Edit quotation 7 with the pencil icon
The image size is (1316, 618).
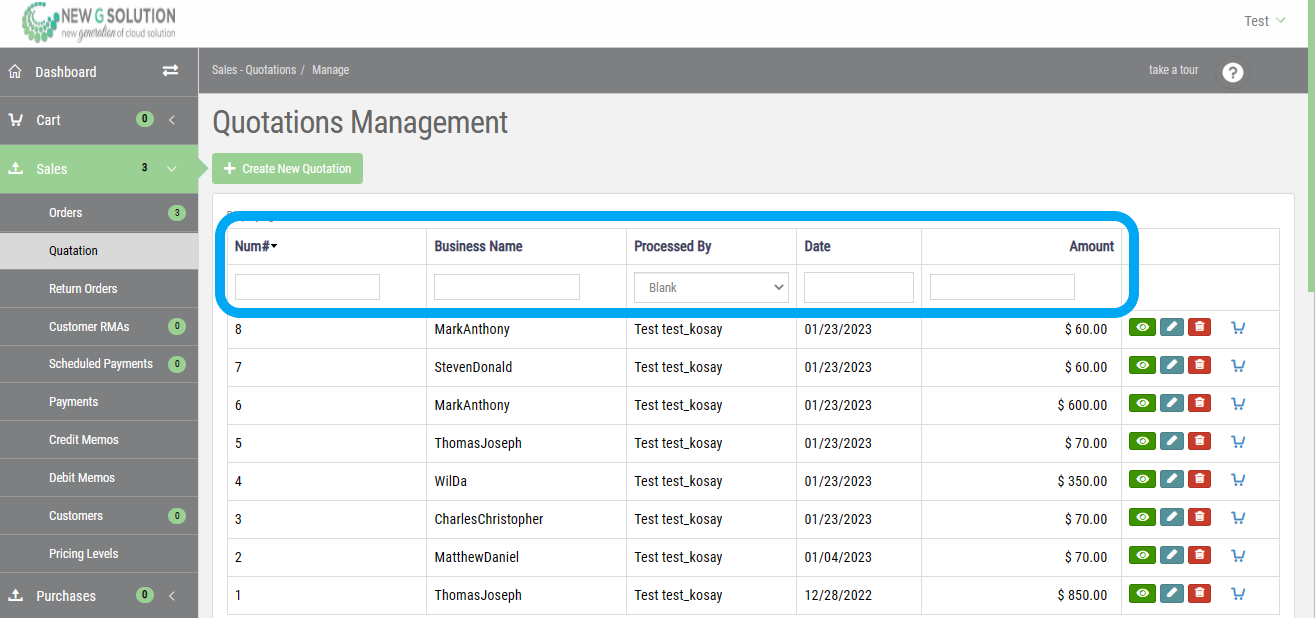pyautogui.click(x=1171, y=366)
